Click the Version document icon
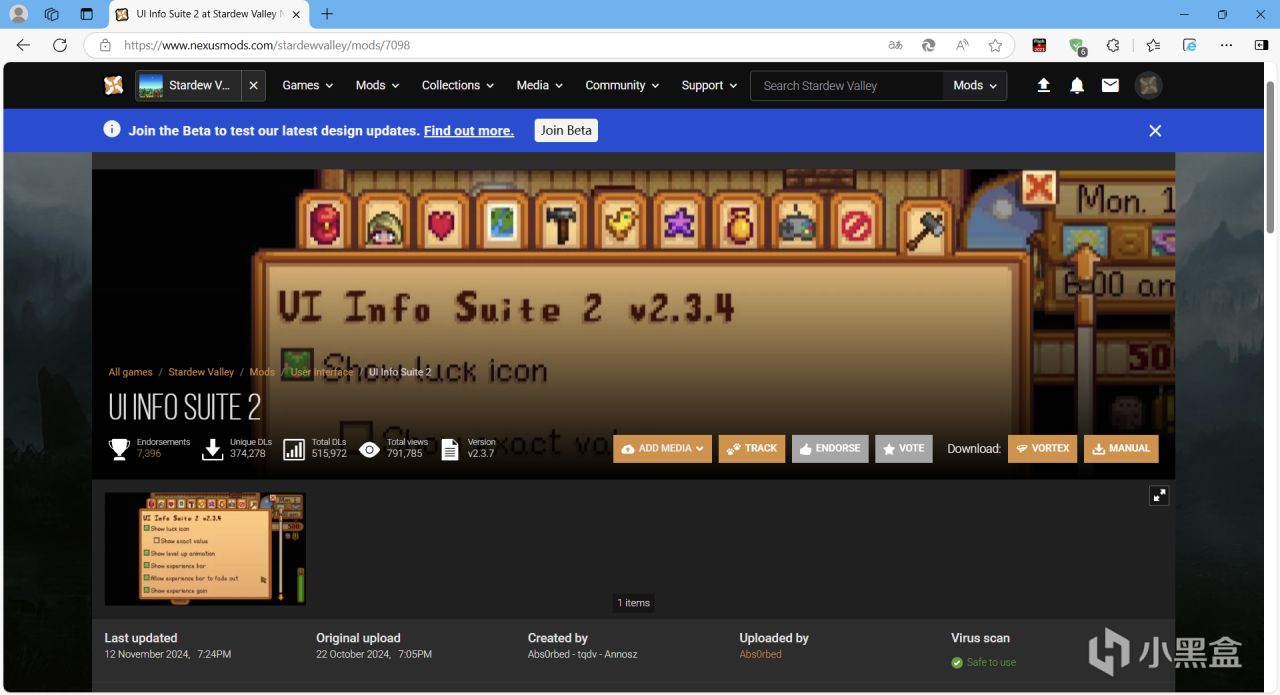Image resolution: width=1280 pixels, height=695 pixels. tap(450, 449)
